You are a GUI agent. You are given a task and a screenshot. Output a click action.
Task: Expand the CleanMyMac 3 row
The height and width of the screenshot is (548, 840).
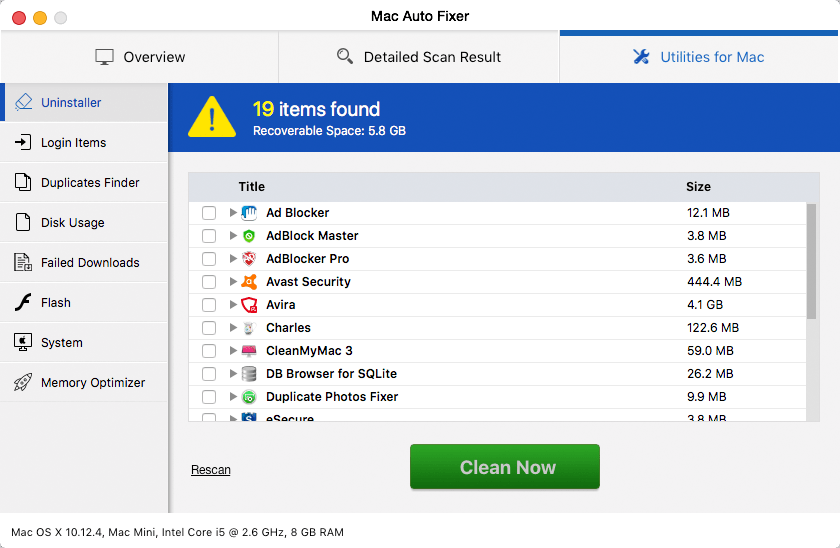tap(233, 350)
